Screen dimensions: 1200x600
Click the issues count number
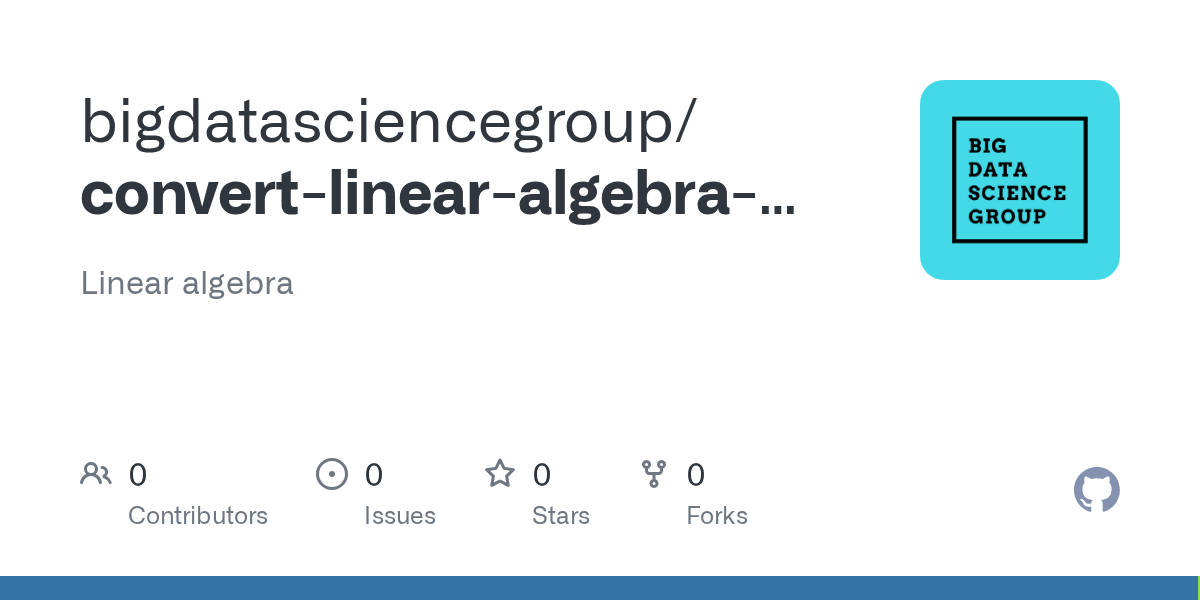coord(373,475)
